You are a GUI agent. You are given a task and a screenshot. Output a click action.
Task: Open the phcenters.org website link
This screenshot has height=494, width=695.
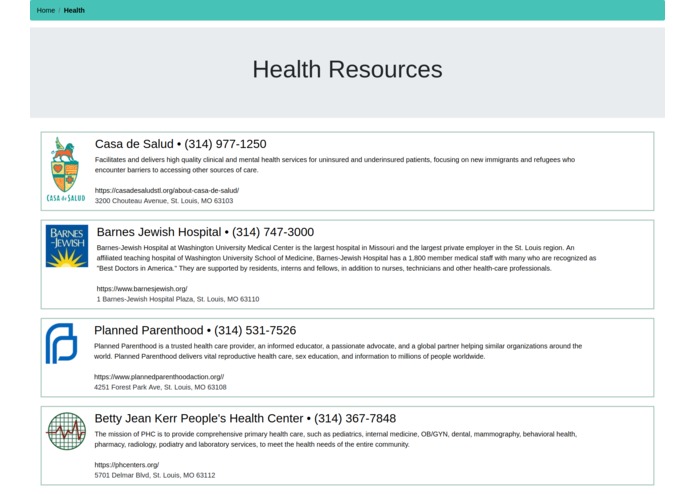pos(127,465)
